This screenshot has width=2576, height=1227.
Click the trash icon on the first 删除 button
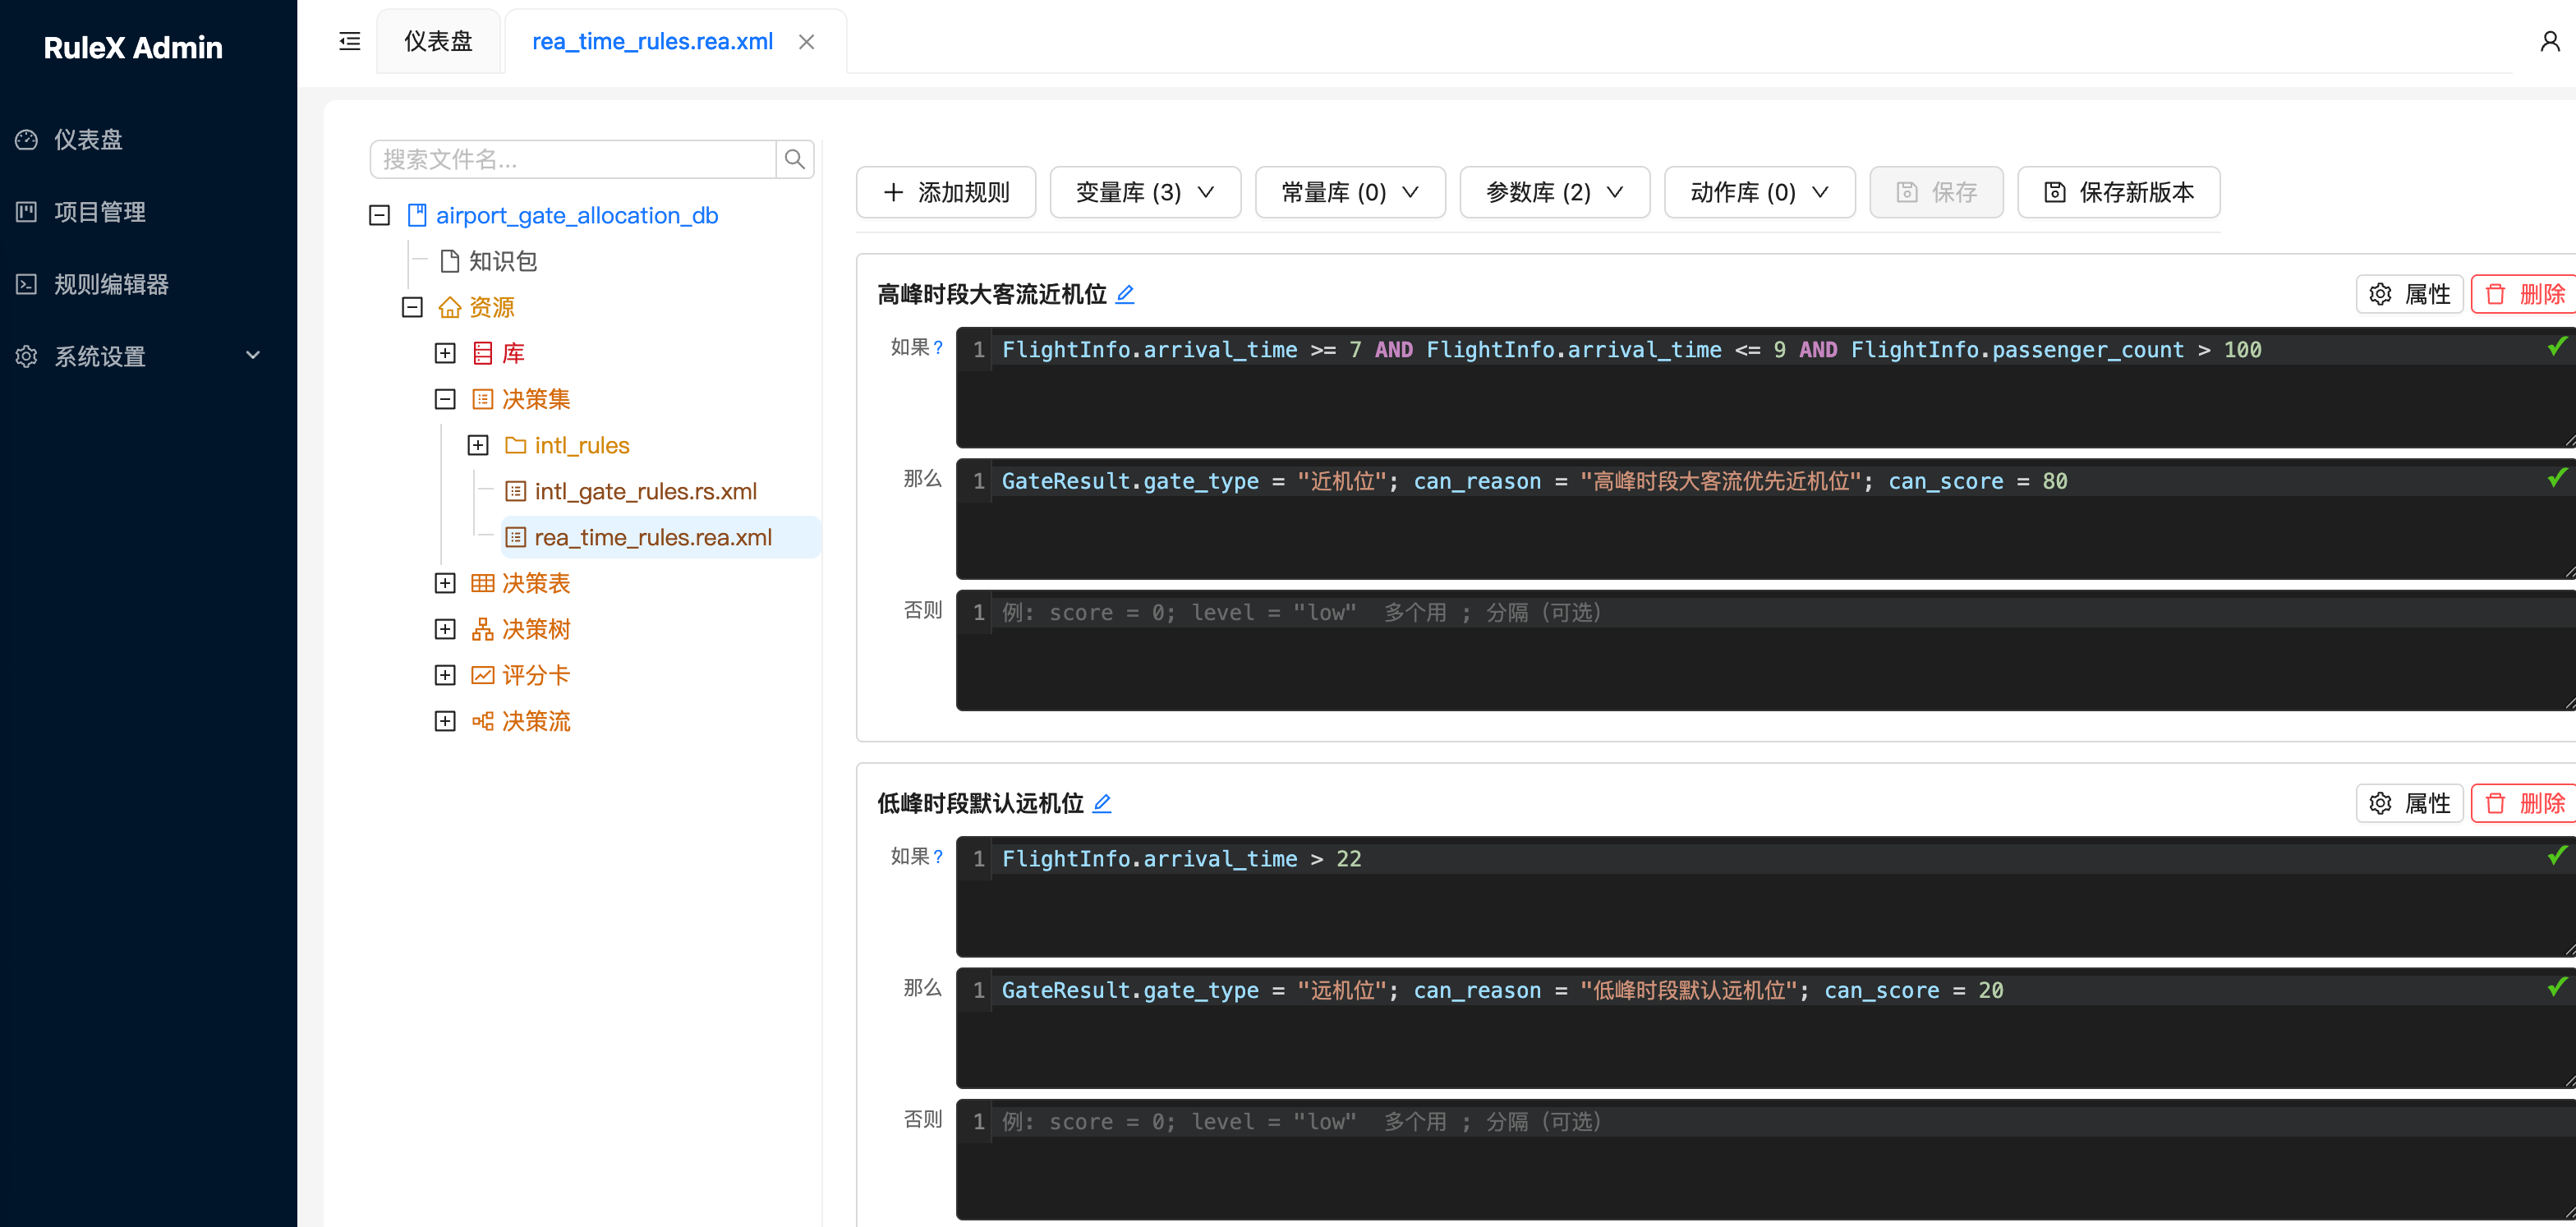pyautogui.click(x=2495, y=294)
